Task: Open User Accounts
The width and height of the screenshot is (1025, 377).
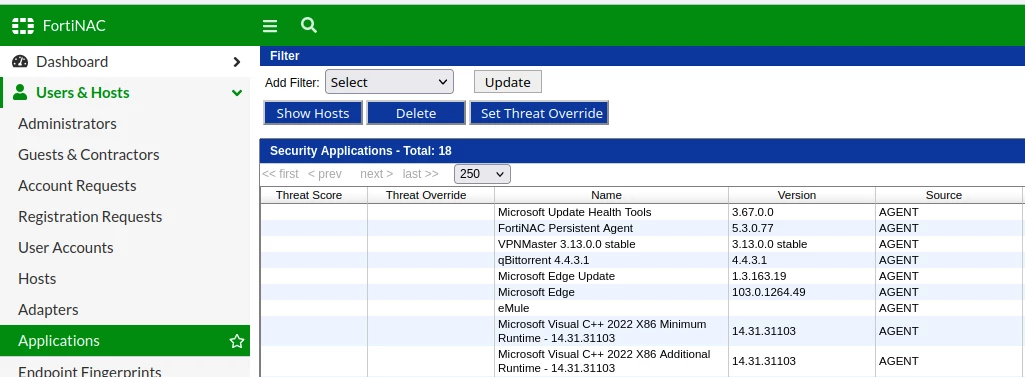Action: tap(65, 248)
